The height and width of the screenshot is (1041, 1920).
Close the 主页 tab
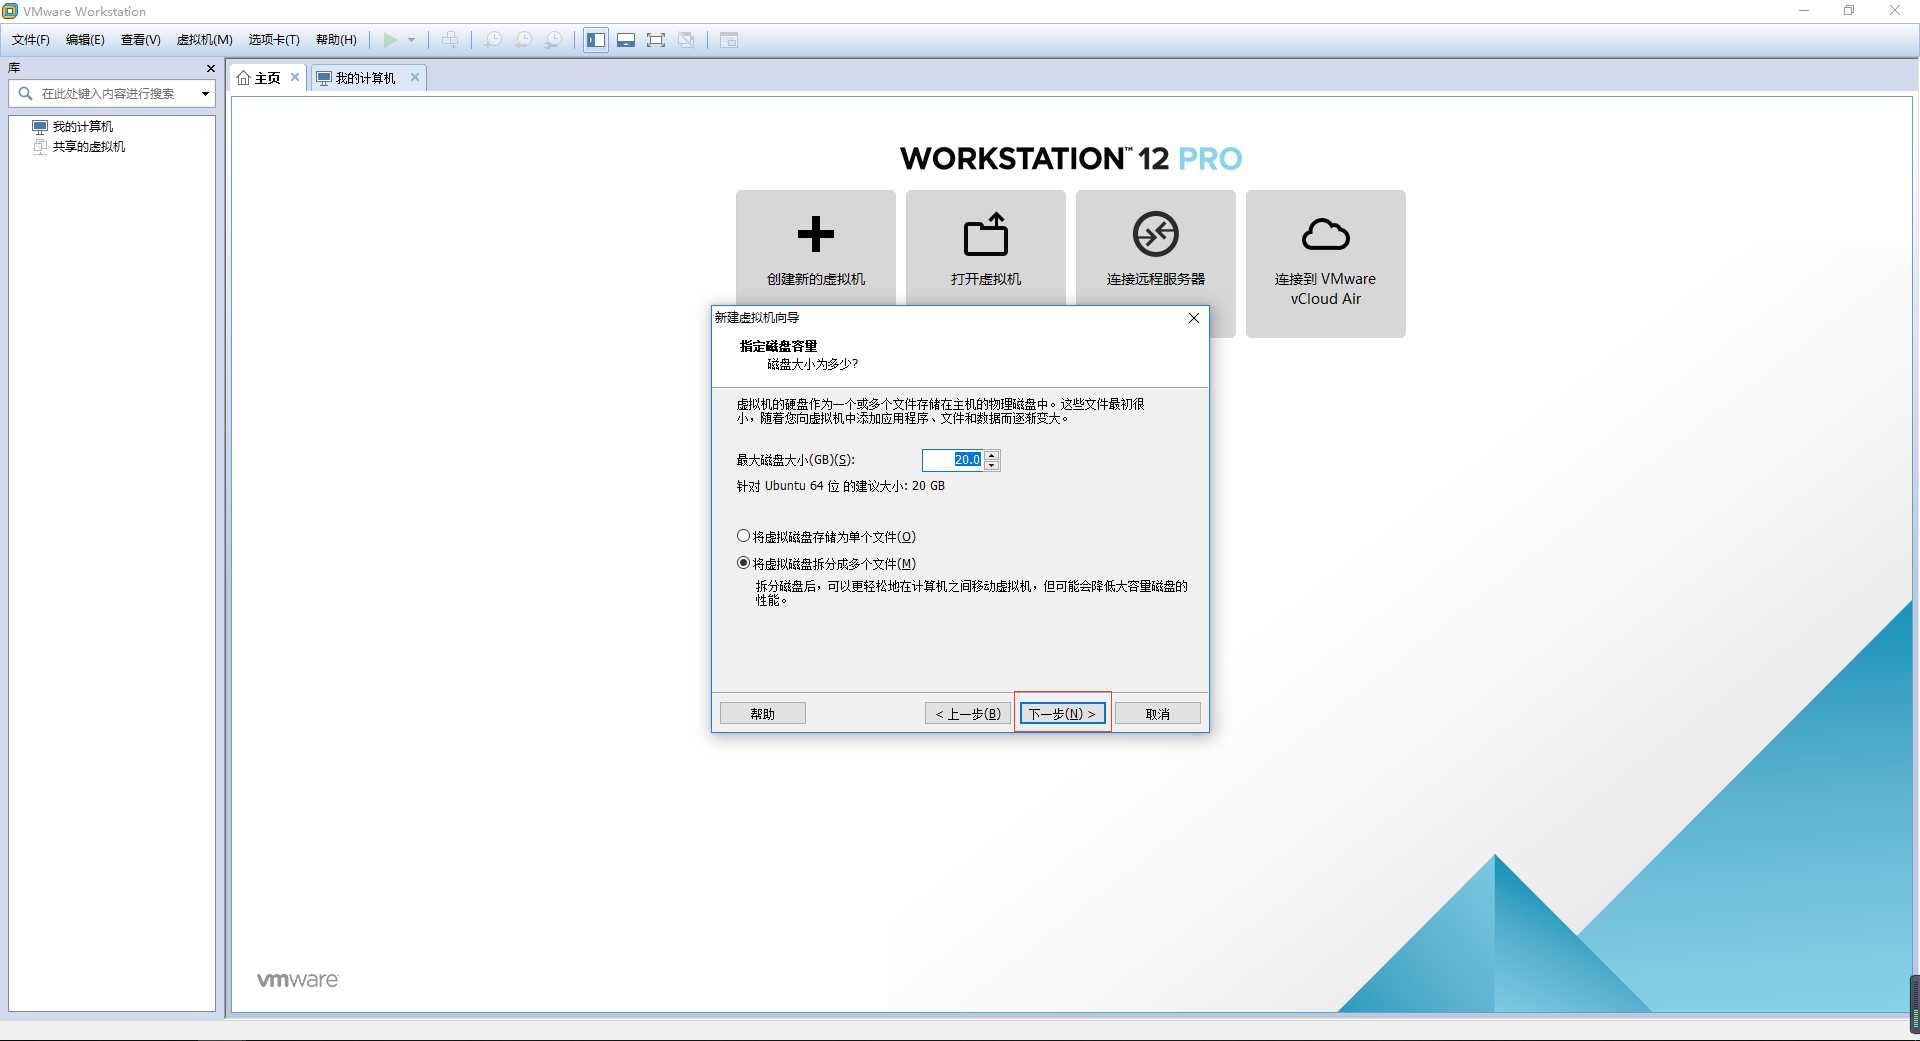(x=295, y=77)
